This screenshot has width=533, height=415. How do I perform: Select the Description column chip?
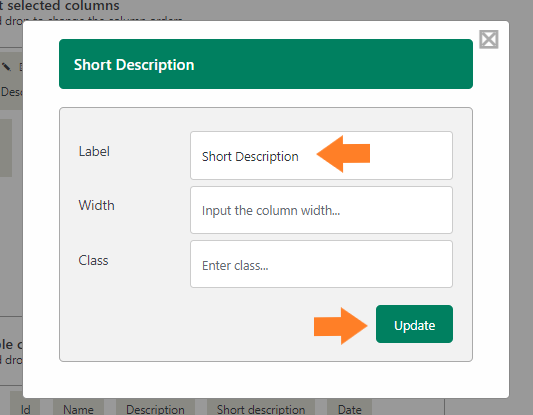click(155, 408)
